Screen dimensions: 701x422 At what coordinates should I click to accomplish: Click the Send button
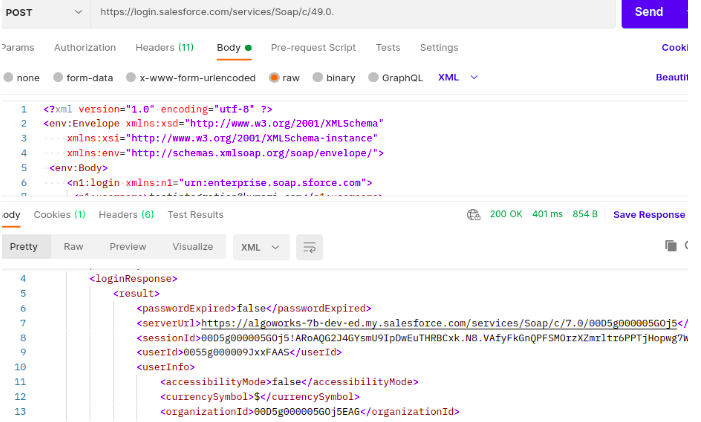click(650, 12)
